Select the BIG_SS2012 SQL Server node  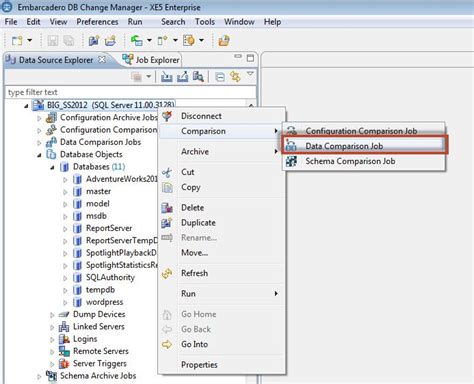point(104,105)
